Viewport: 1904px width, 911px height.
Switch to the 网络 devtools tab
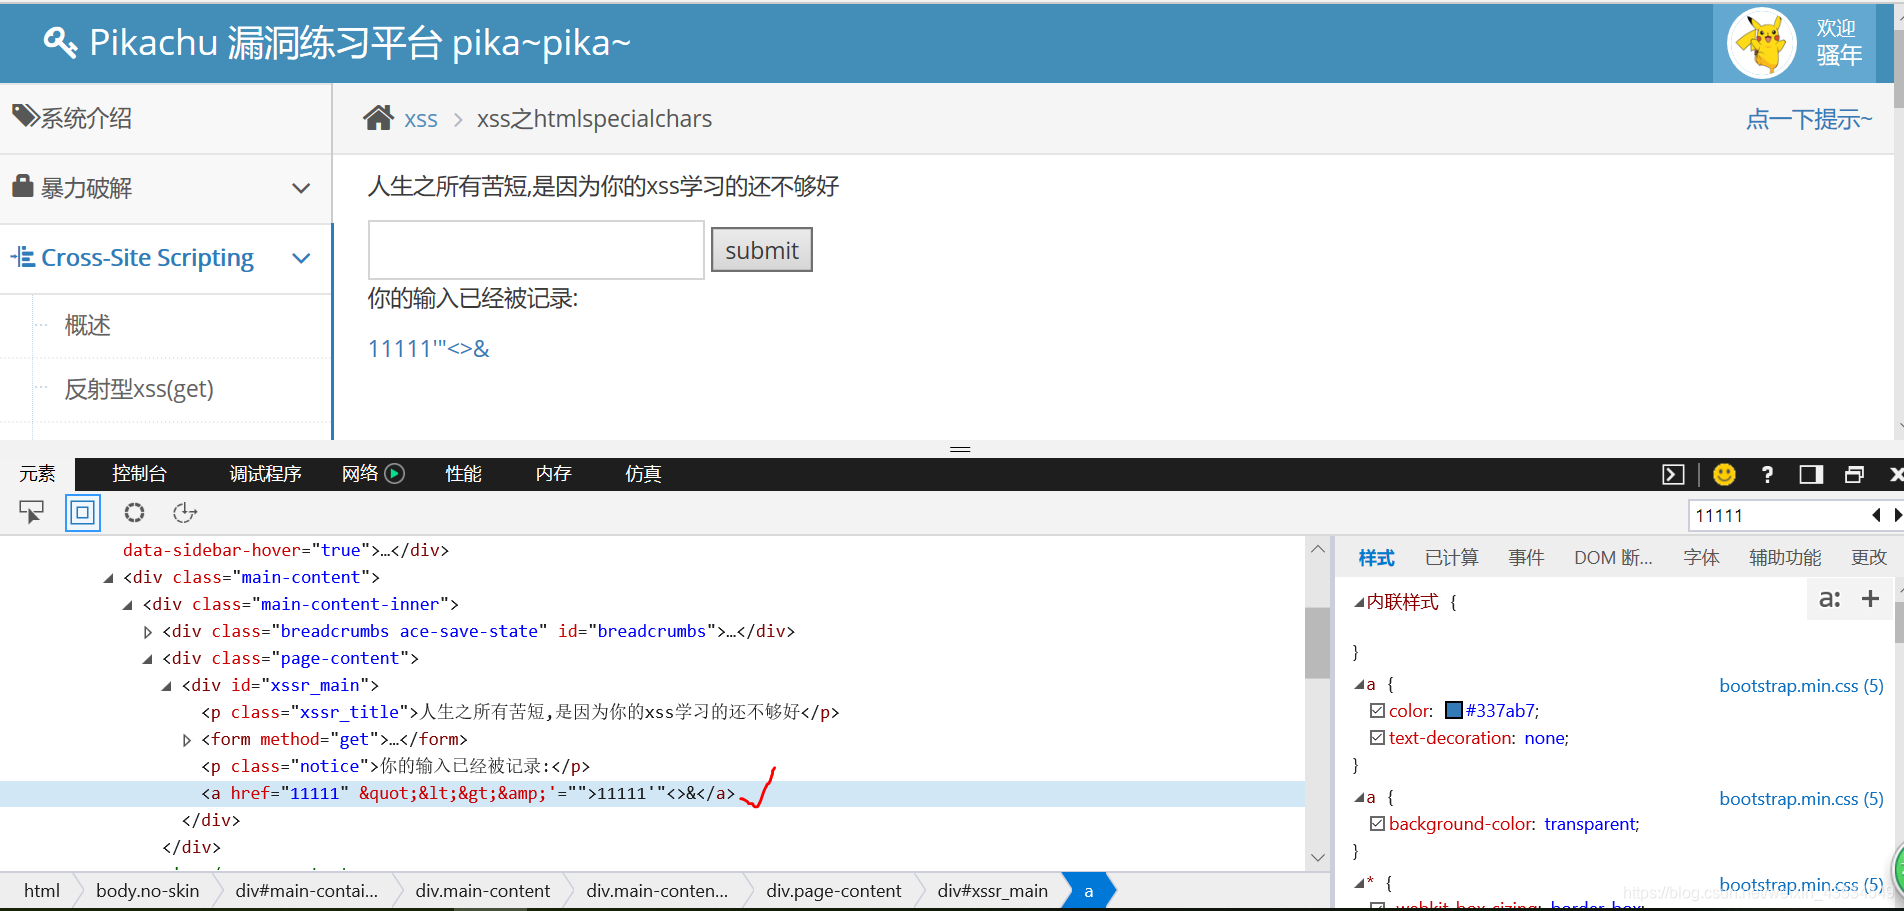360,474
